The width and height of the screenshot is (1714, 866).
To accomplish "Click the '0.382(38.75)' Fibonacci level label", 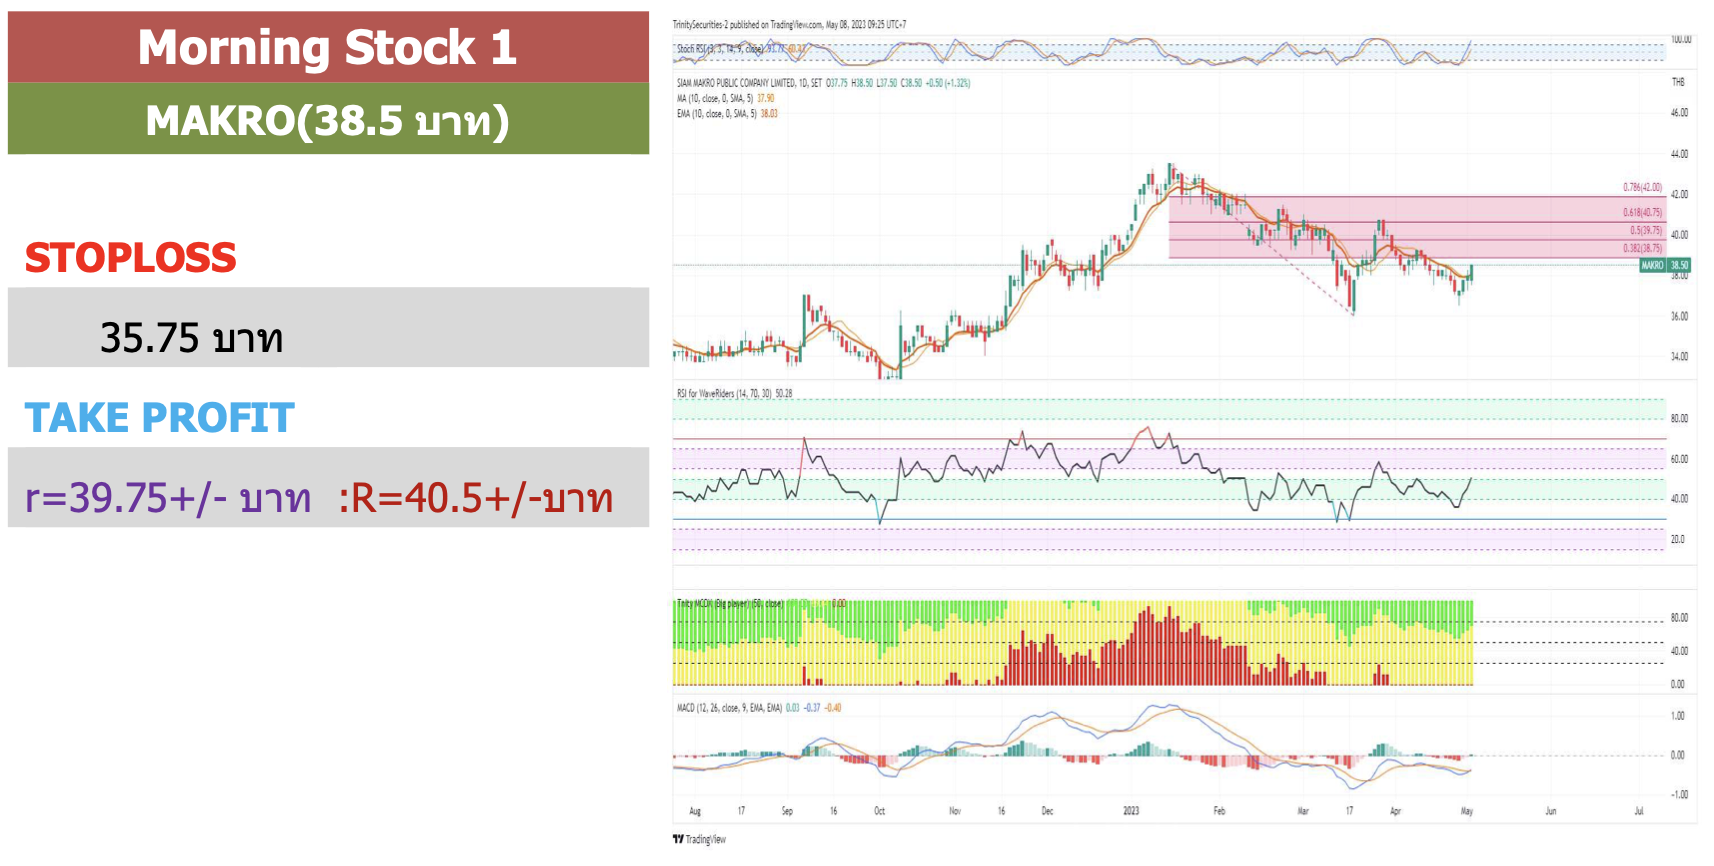I will pos(1642,248).
